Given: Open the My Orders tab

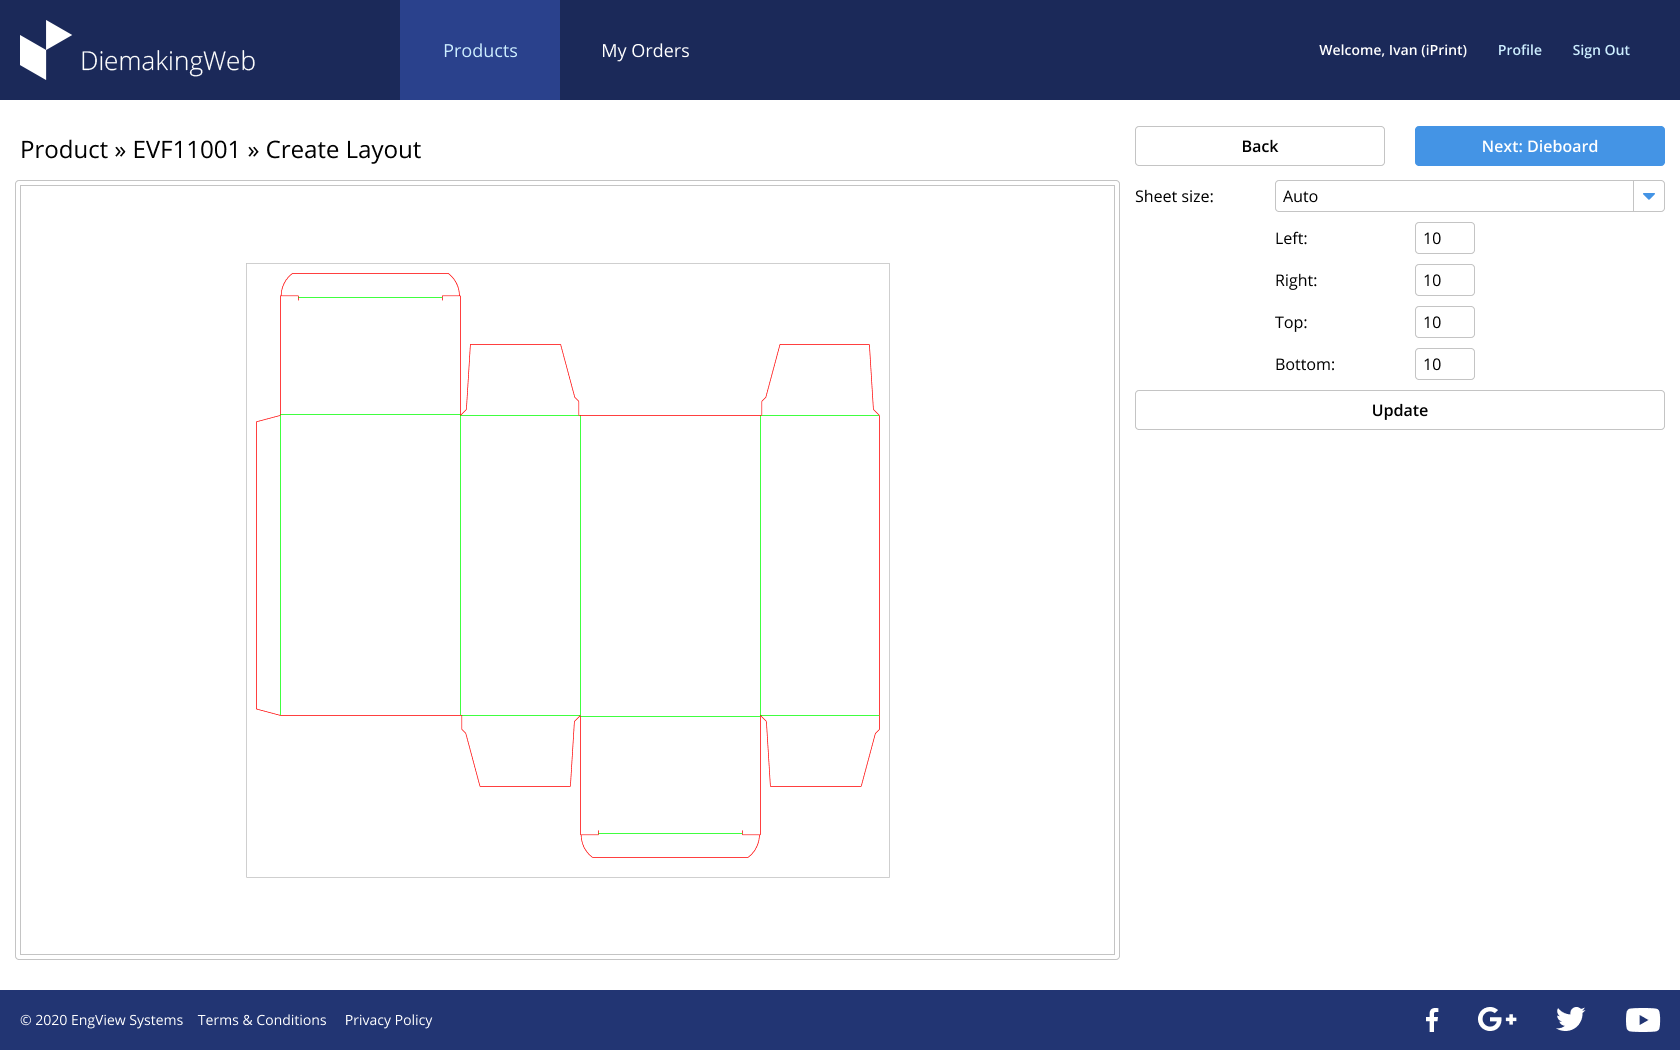Looking at the screenshot, I should [645, 50].
